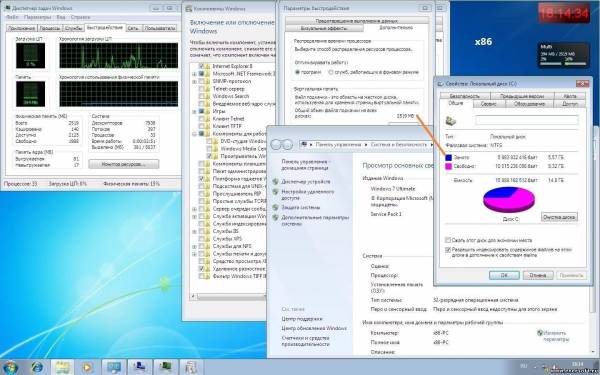Tick the Клиент TFTP checkbox
The image size is (600, 375).
(201, 126)
